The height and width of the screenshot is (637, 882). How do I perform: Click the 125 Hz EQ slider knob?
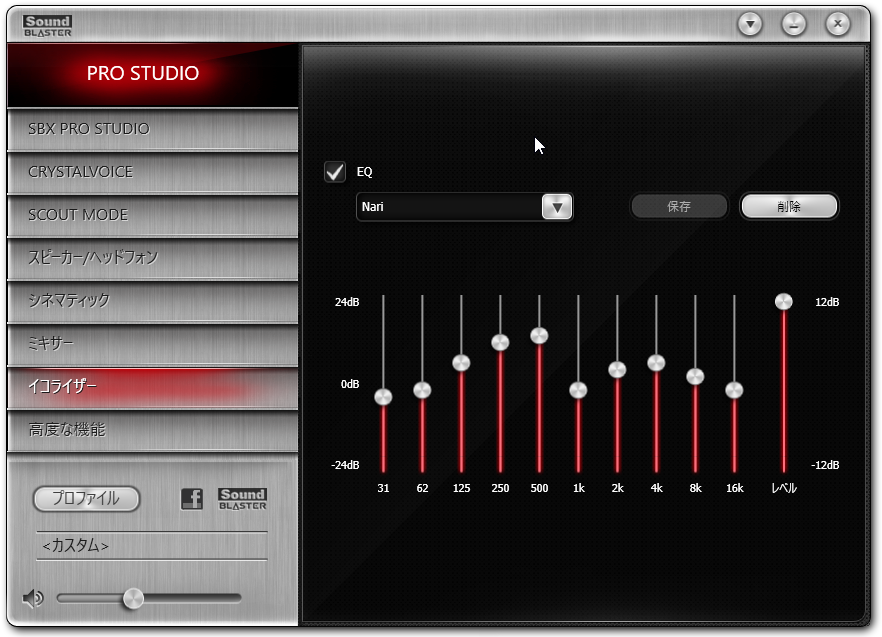[461, 363]
